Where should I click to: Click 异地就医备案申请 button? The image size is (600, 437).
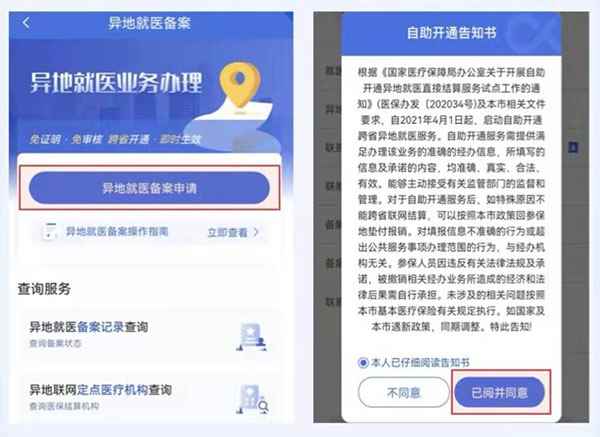point(149,188)
